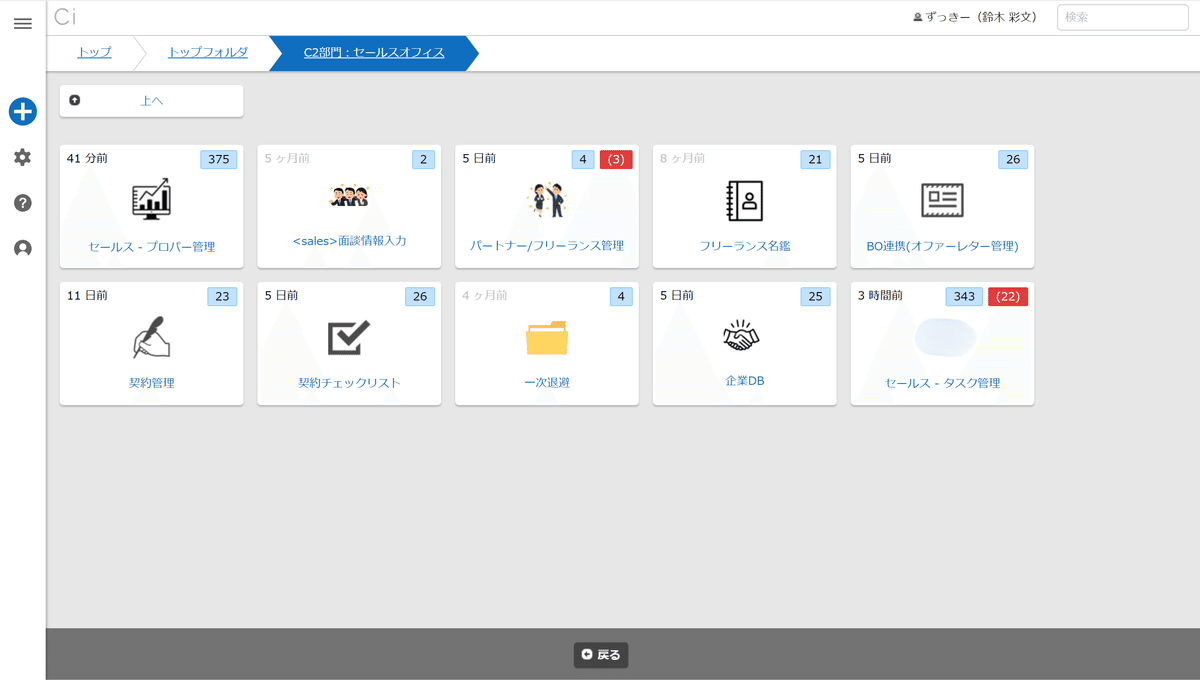The width and height of the screenshot is (1200, 680).
Task: Click the blue 4 badge on パートナー/フリーランス管理
Action: point(583,159)
